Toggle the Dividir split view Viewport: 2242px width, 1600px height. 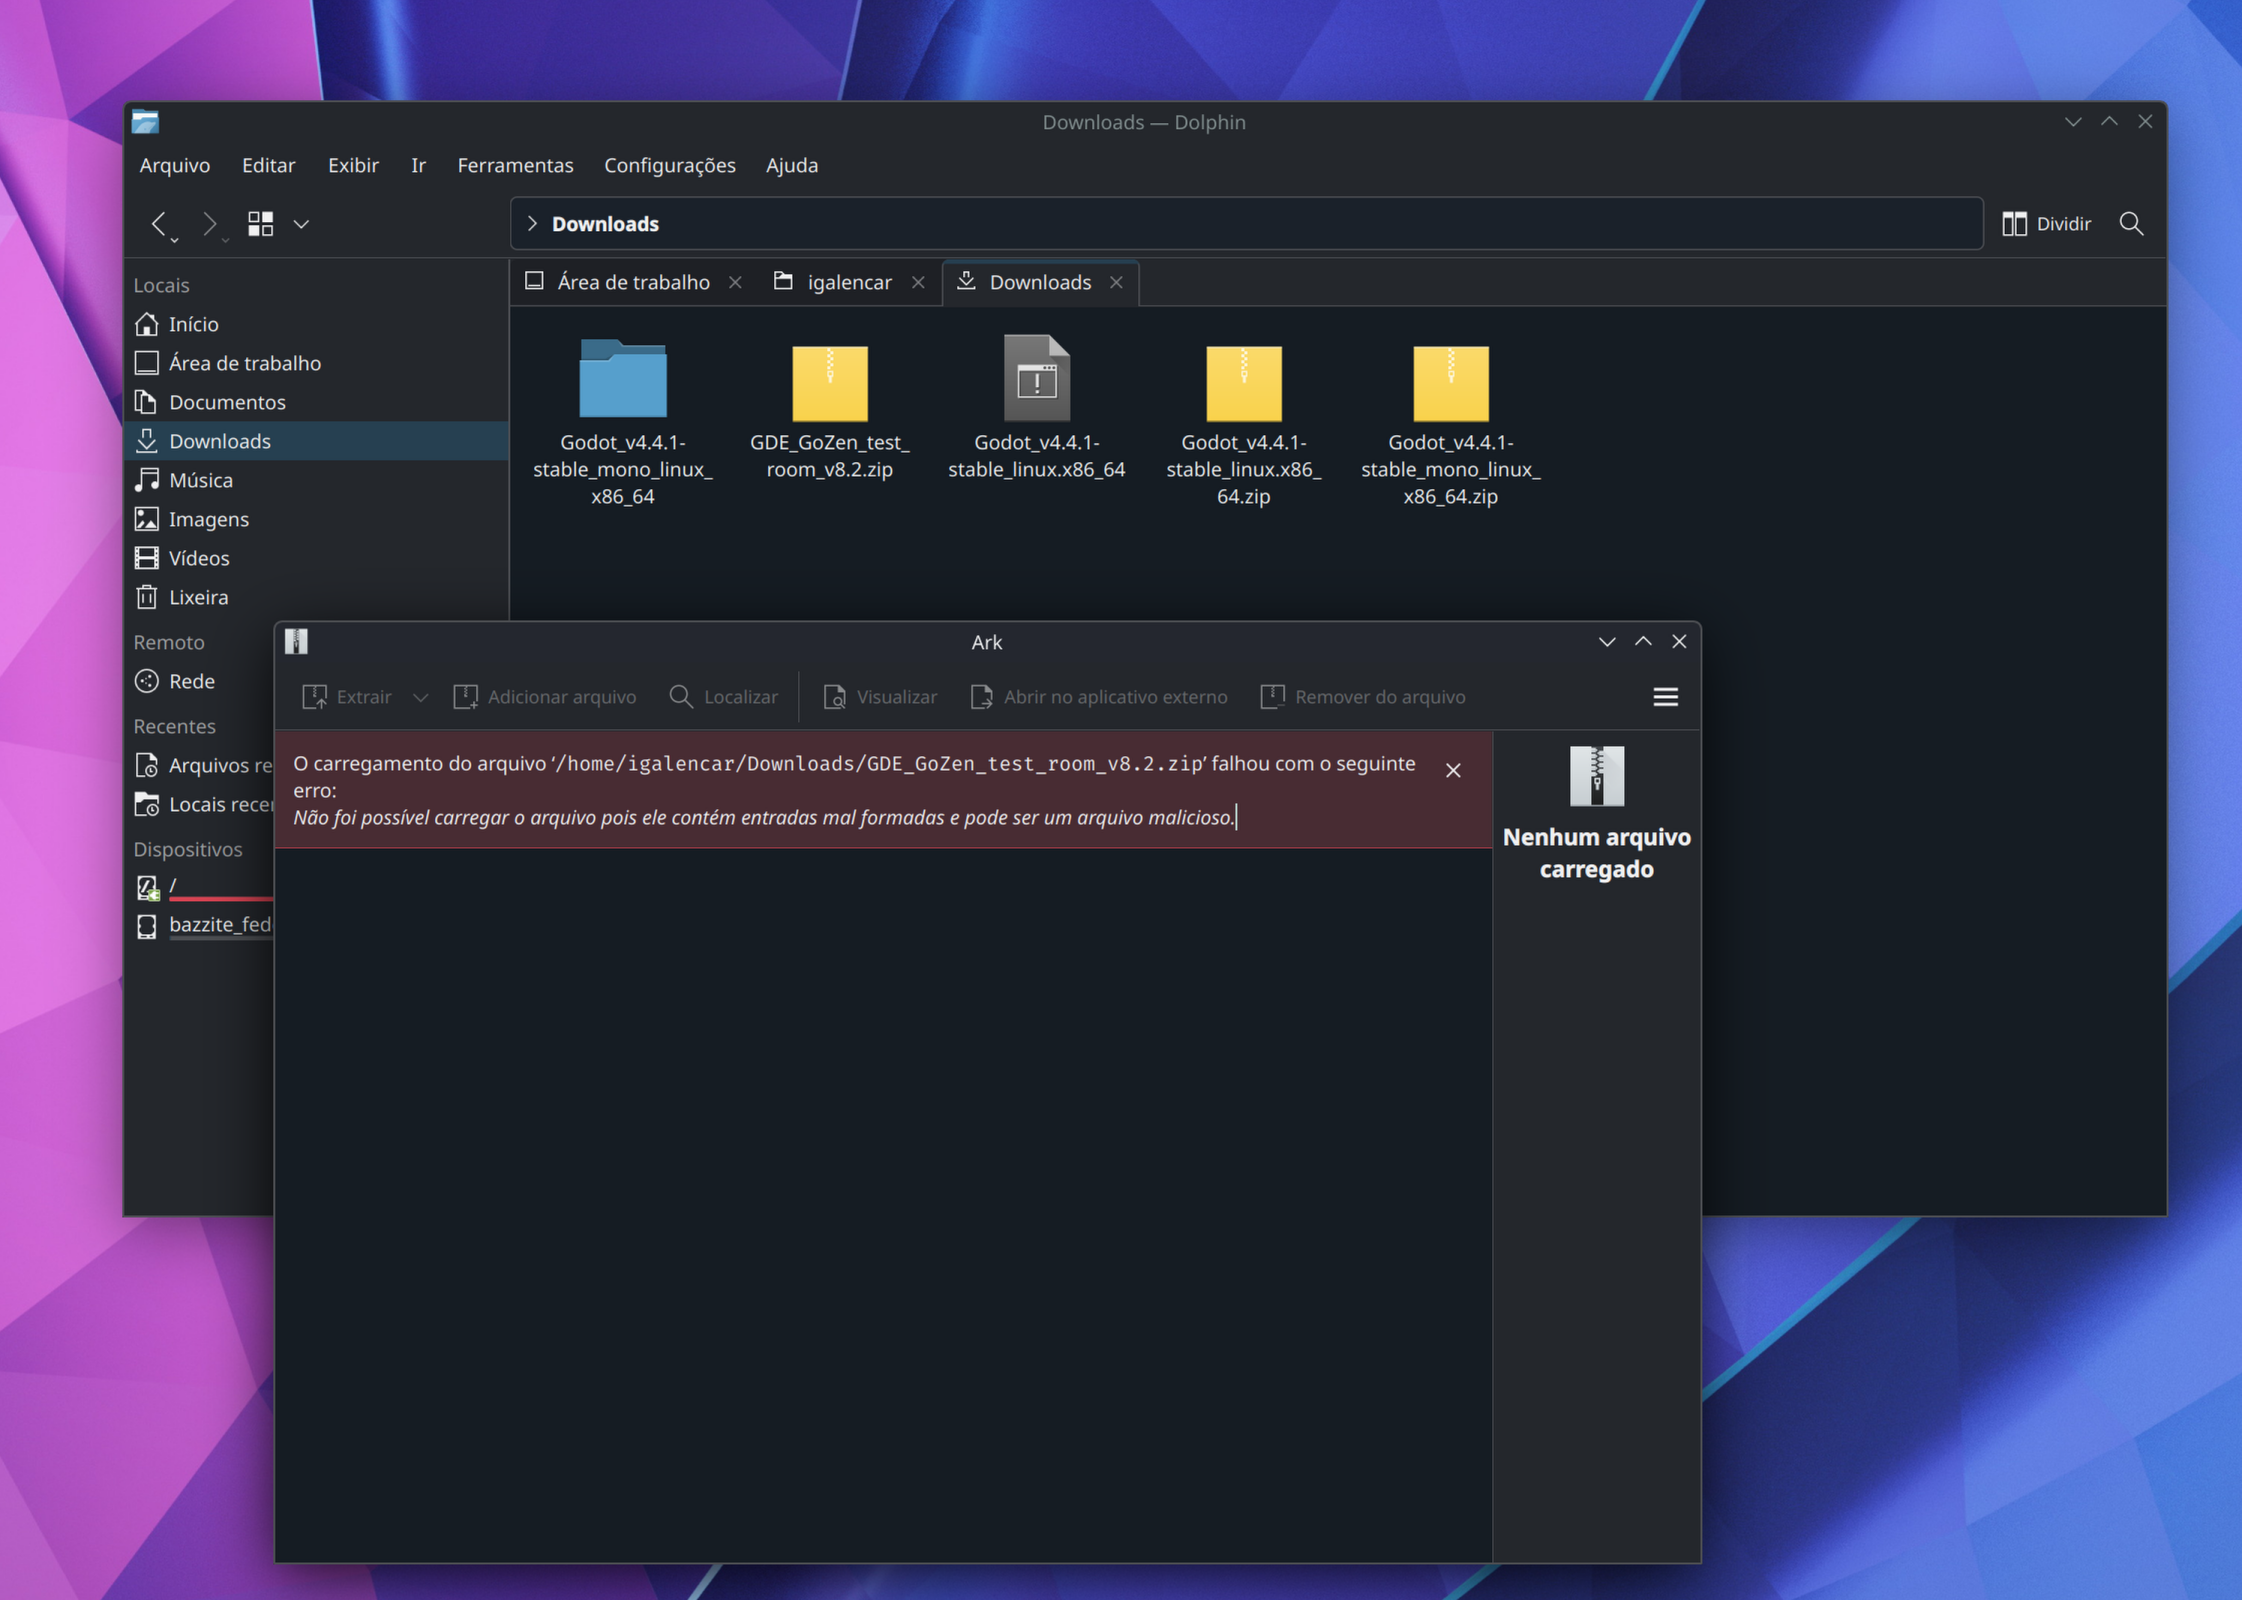tap(2046, 223)
